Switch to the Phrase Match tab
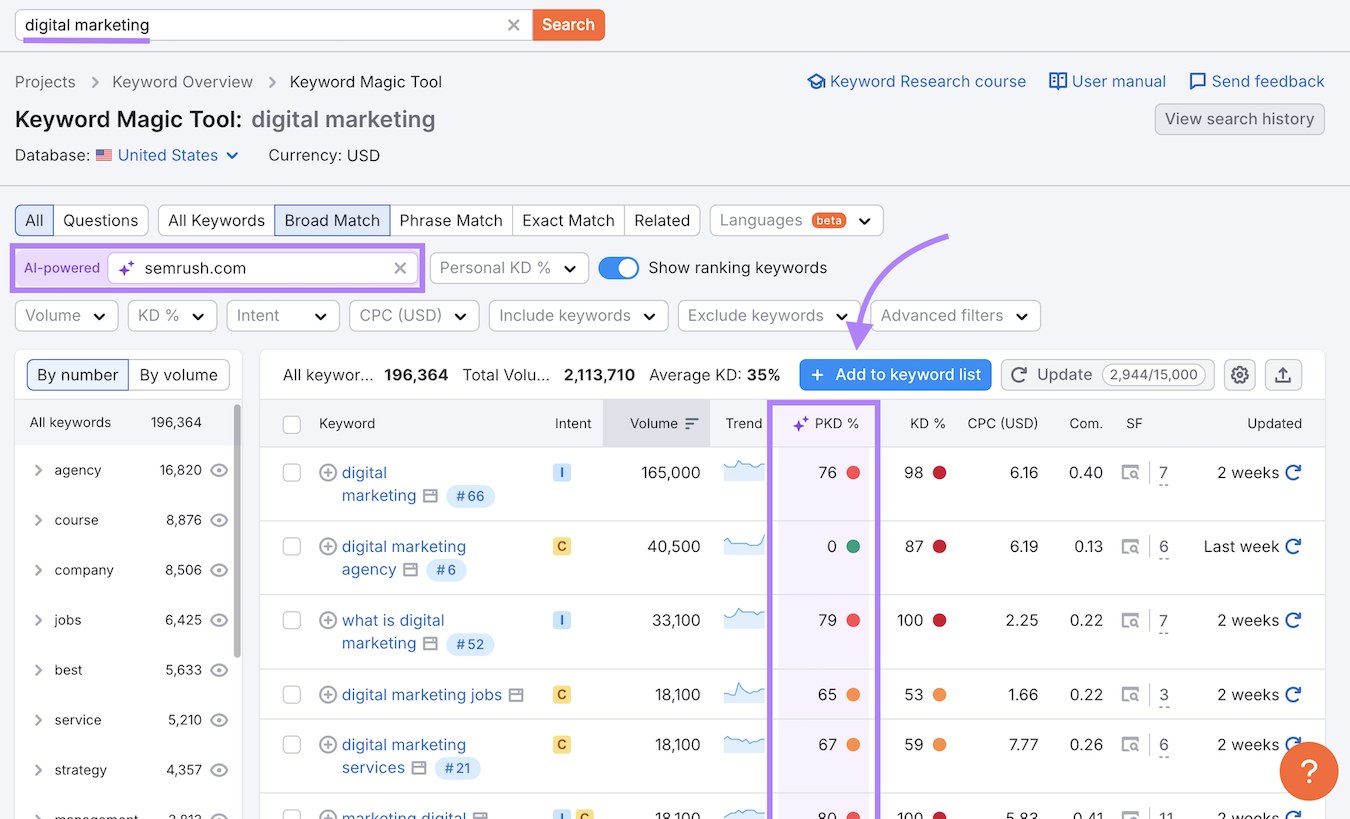 [451, 220]
